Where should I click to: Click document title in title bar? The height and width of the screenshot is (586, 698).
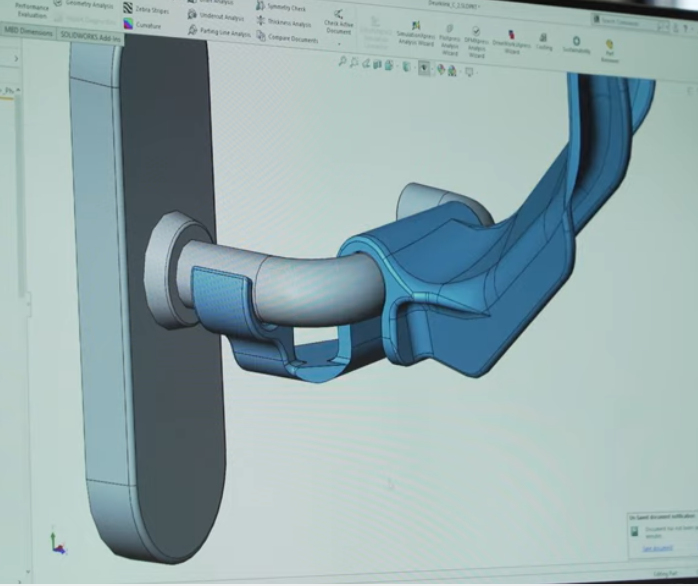[x=452, y=5]
